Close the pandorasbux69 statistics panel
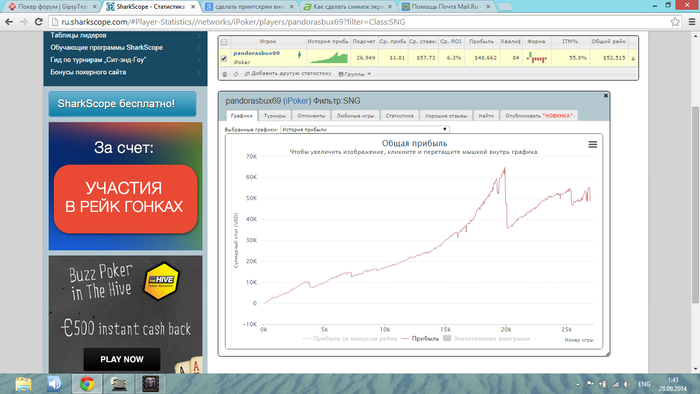The width and height of the screenshot is (700, 394). [606, 95]
